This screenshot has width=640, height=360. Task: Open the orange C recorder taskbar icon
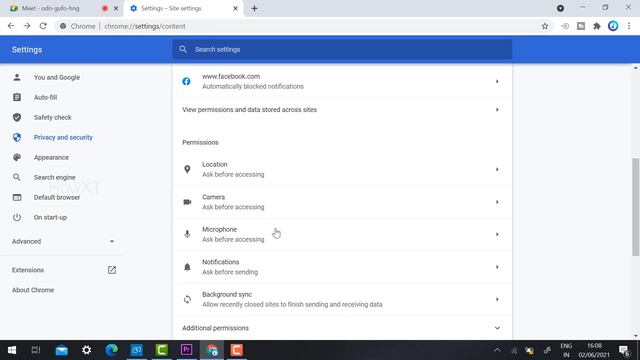pos(237,350)
